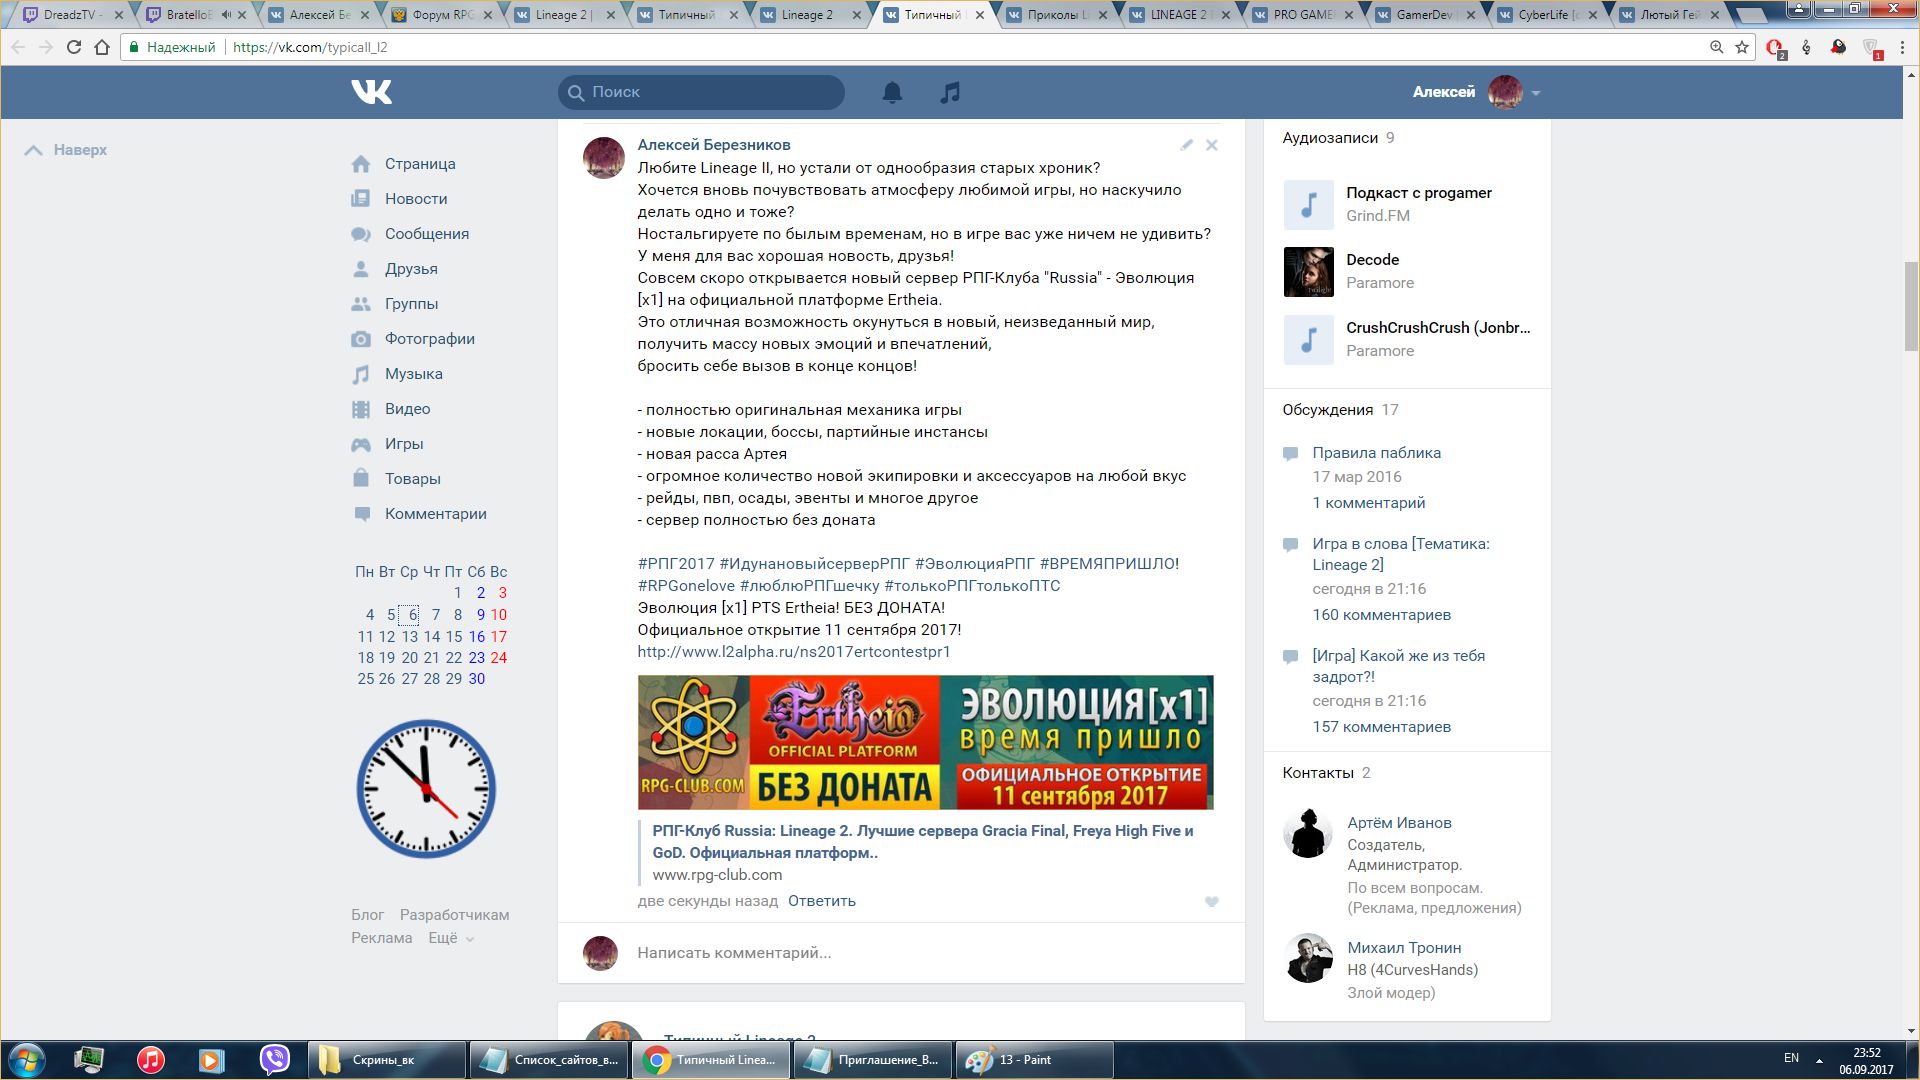Switch to the GamerDev browser tab

click(1425, 15)
